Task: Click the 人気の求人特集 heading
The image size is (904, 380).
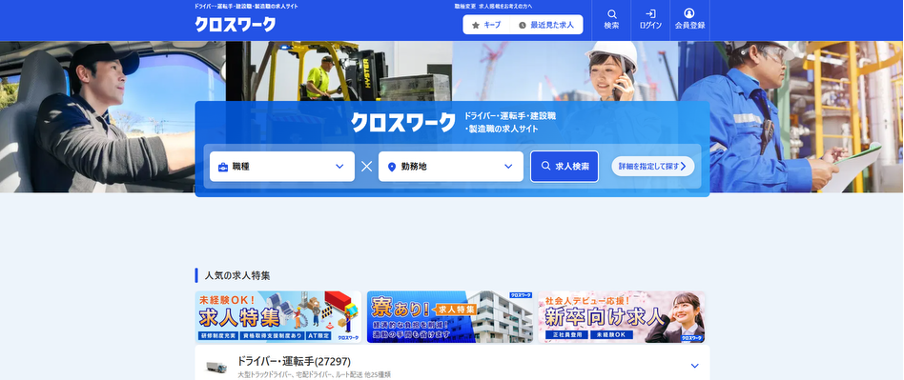Action: (x=238, y=276)
